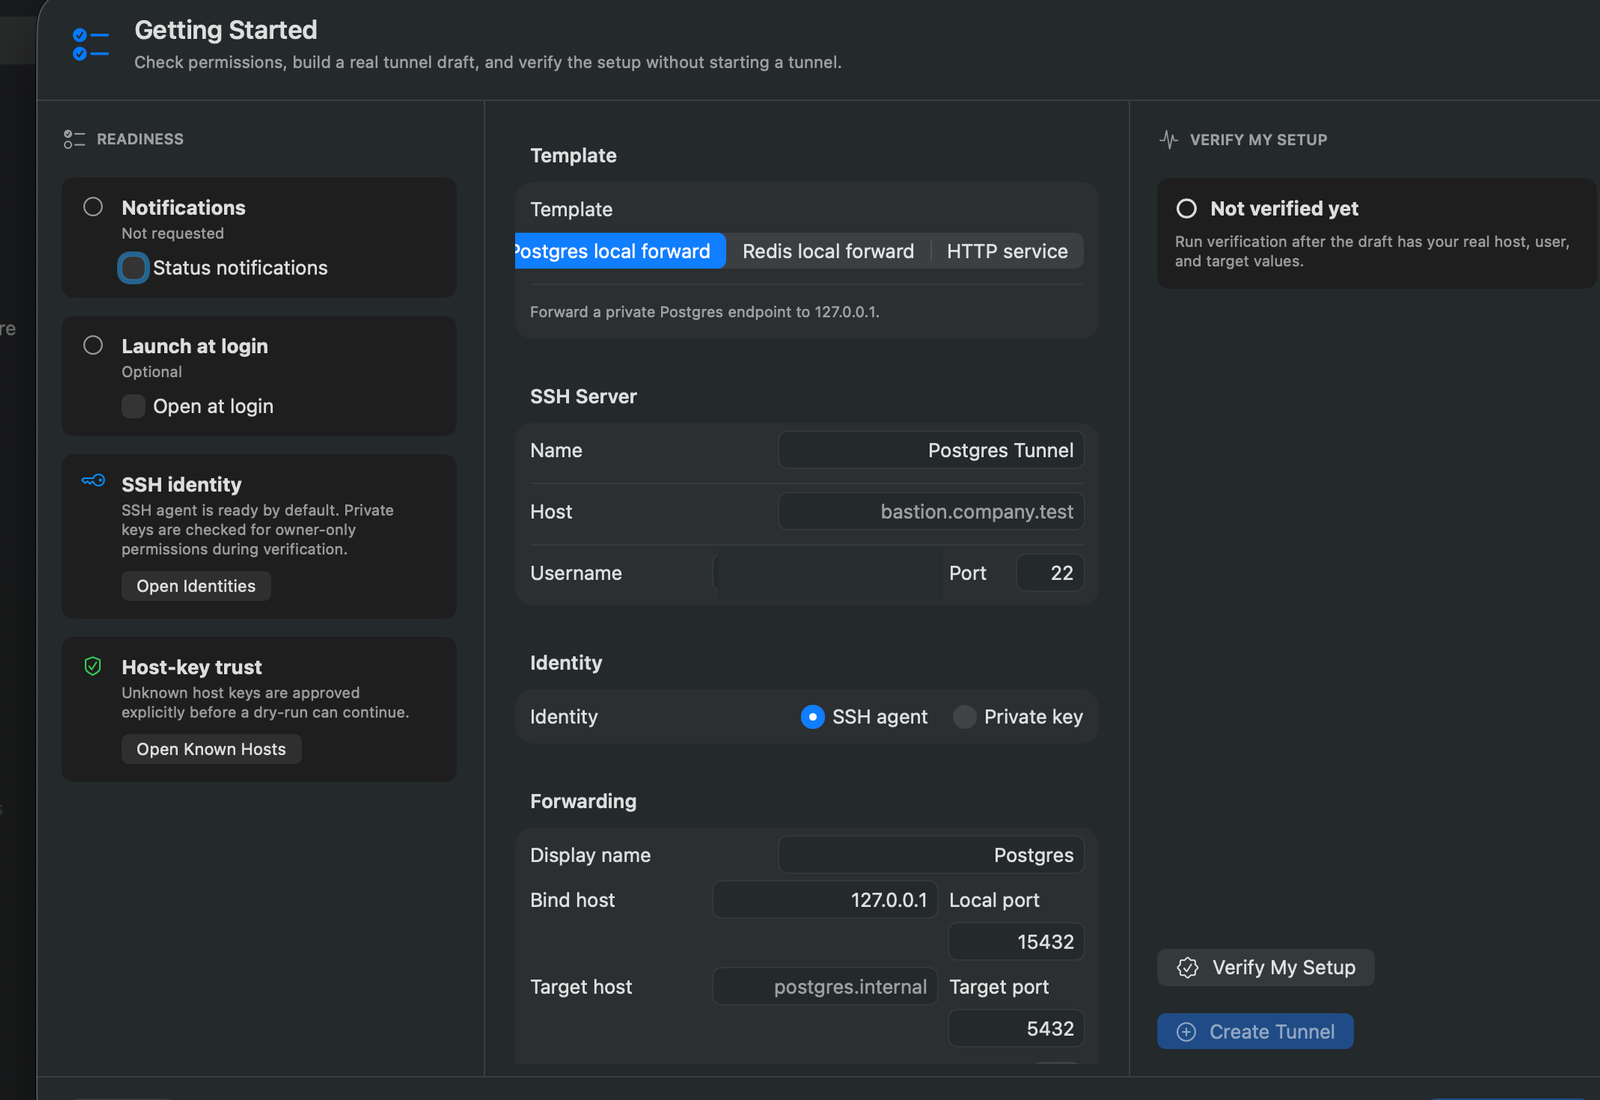Click the Verify My Setup button
Screen dimensions: 1600x1100
1265,968
